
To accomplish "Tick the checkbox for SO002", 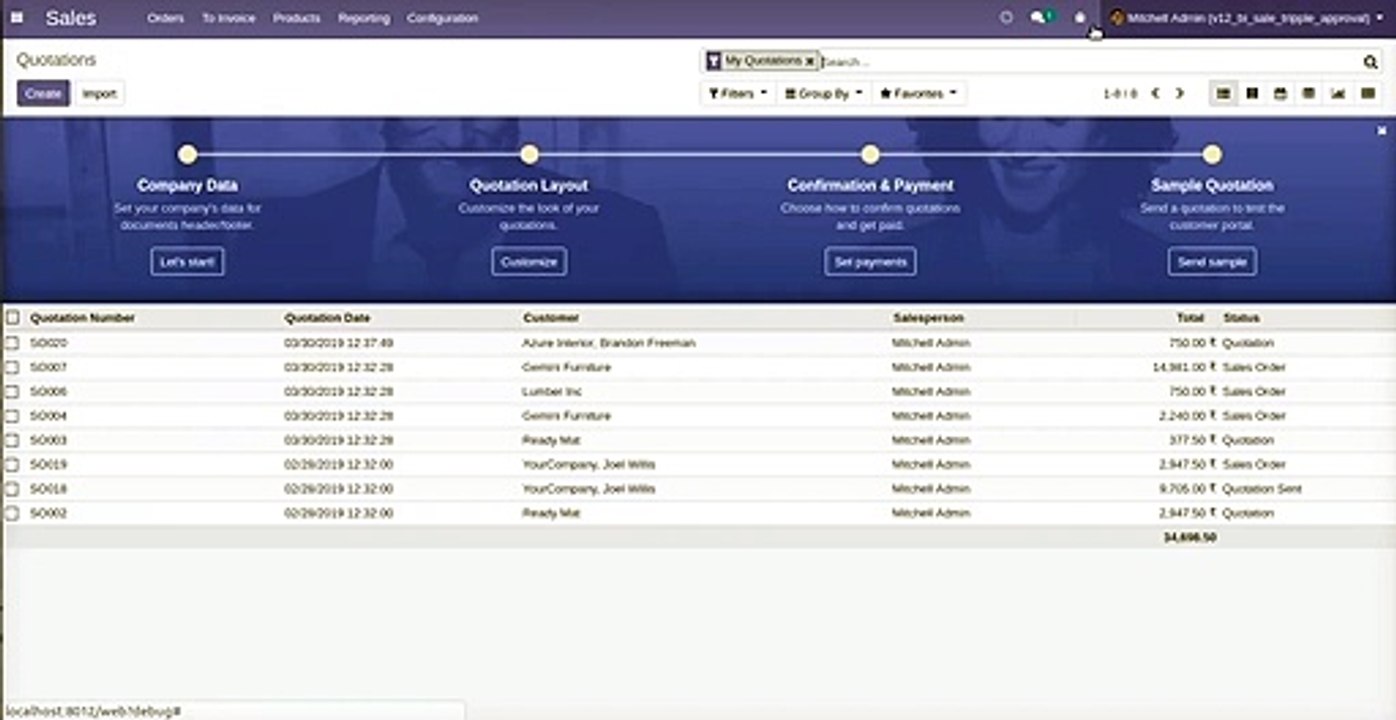I will [12, 513].
